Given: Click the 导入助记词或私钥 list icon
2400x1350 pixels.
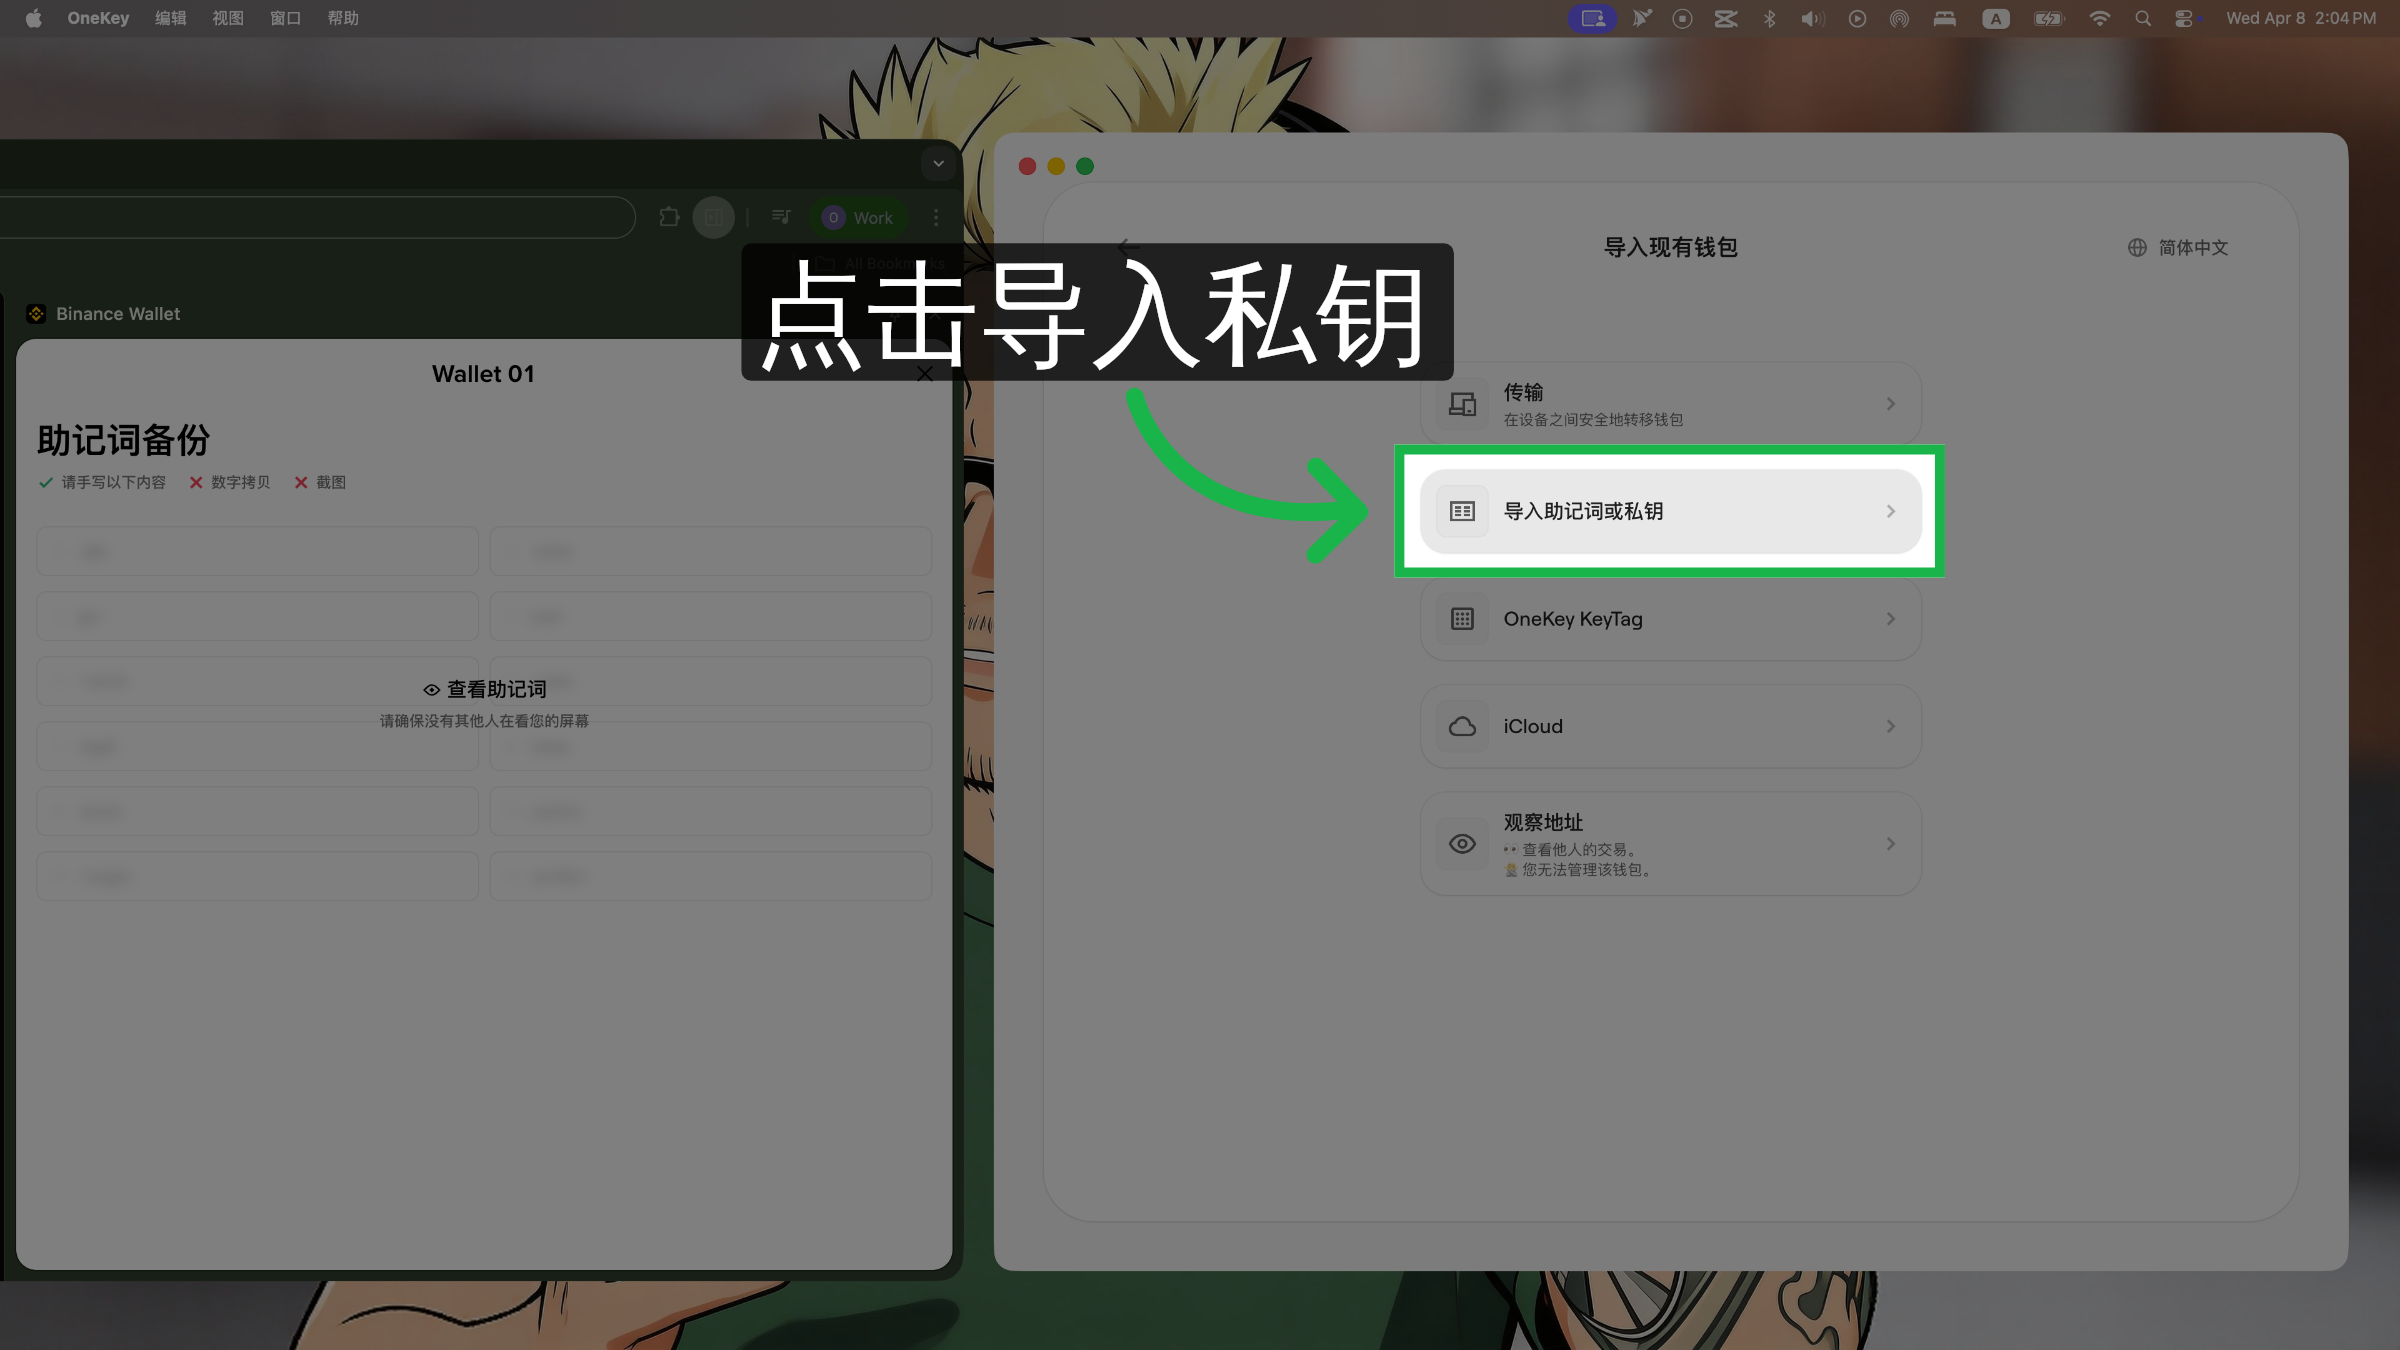Looking at the screenshot, I should click(x=1462, y=511).
